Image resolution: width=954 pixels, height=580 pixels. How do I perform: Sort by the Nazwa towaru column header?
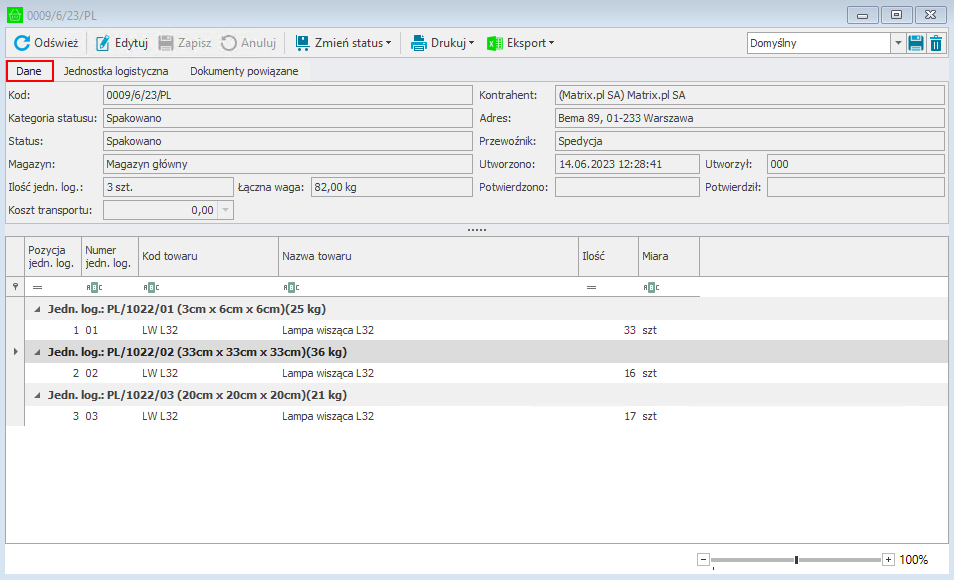428,256
